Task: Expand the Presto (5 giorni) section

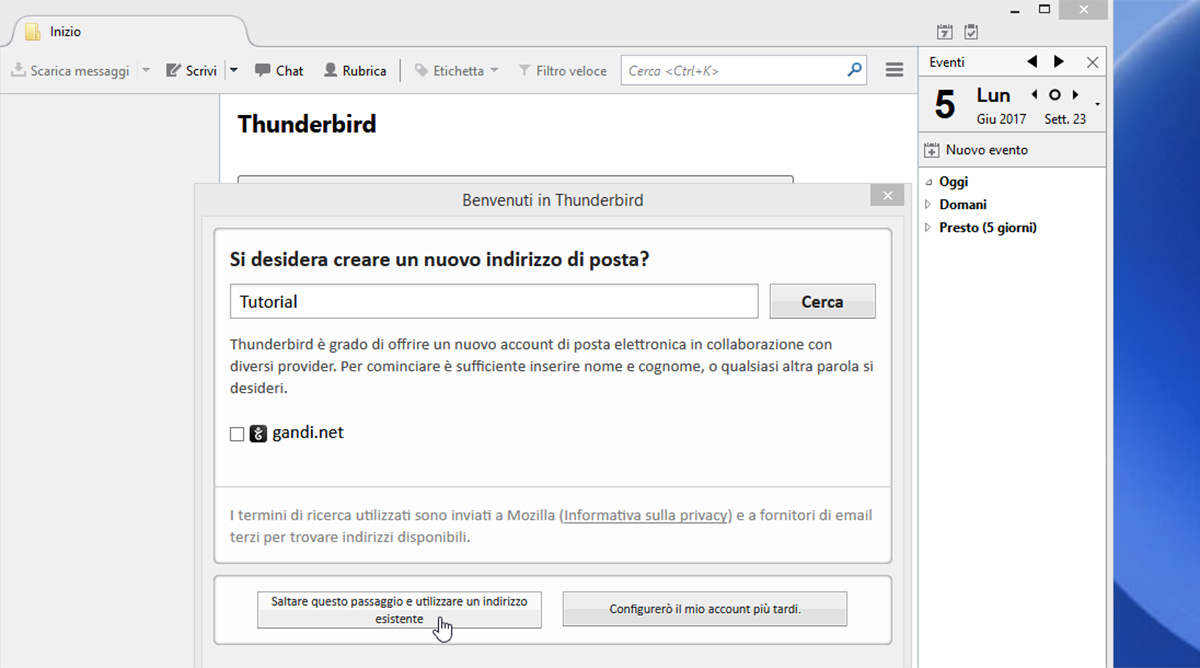Action: pos(928,228)
